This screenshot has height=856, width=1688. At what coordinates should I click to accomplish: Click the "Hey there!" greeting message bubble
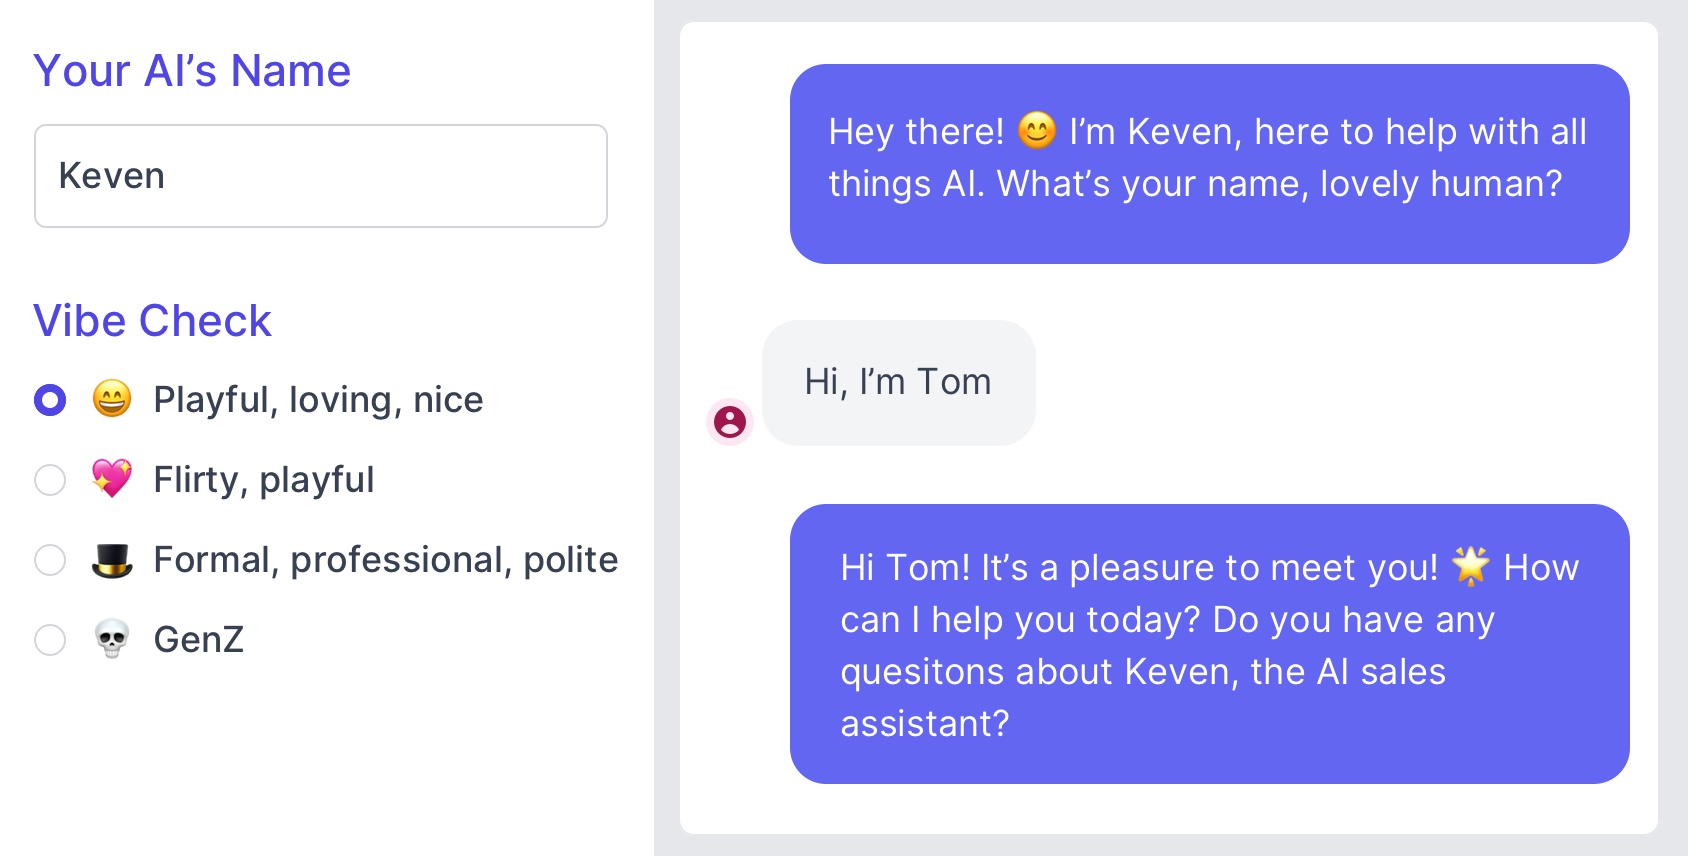tap(1209, 164)
